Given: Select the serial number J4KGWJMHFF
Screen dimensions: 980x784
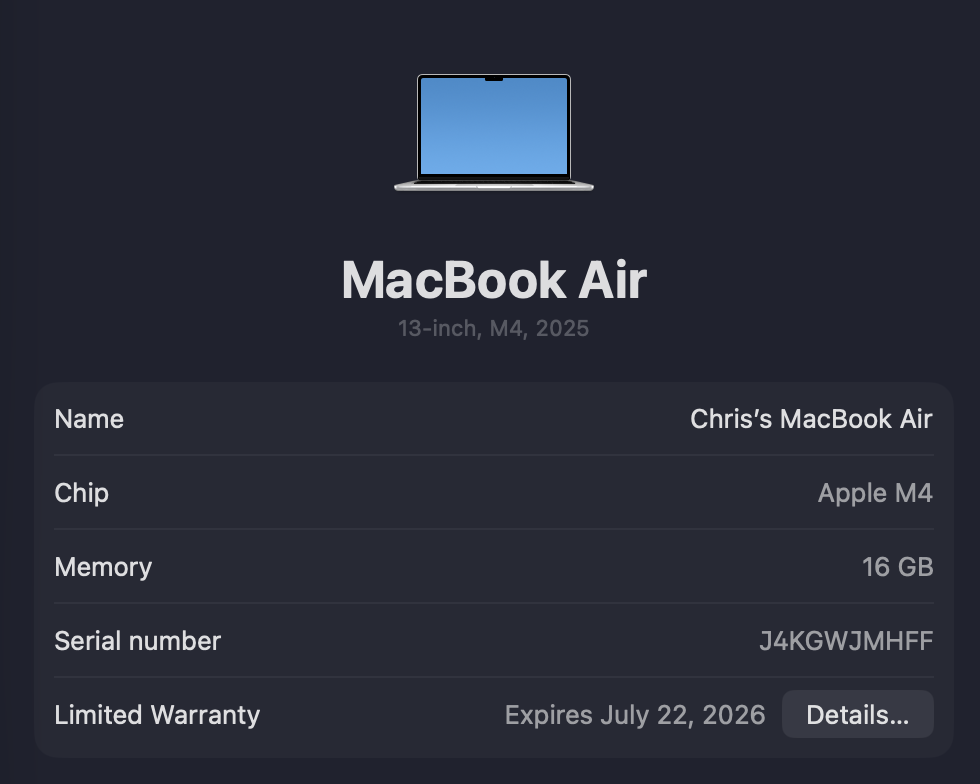Looking at the screenshot, I should tap(845, 641).
